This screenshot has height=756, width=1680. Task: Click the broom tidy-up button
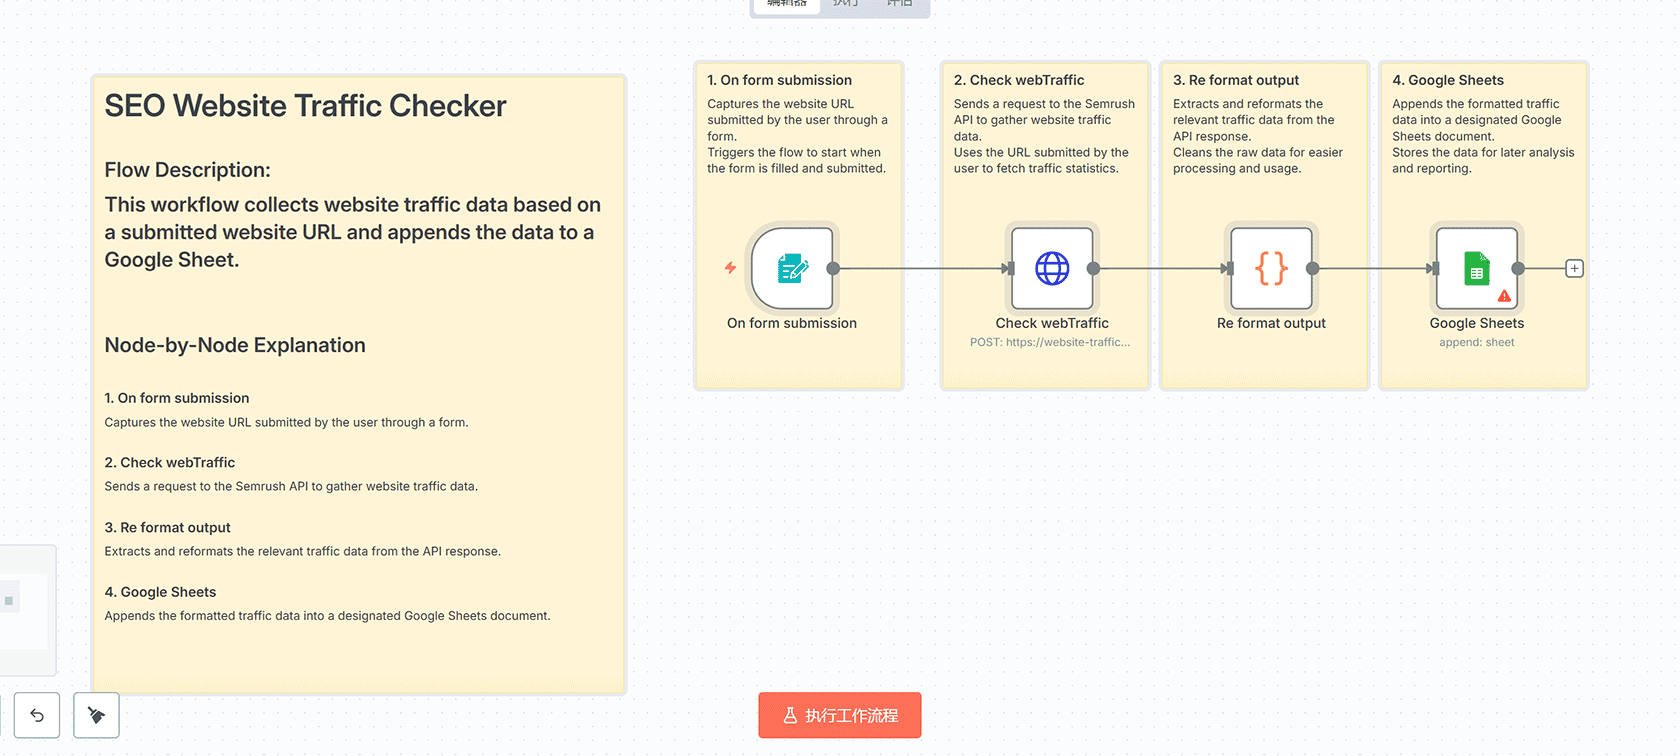click(96, 715)
